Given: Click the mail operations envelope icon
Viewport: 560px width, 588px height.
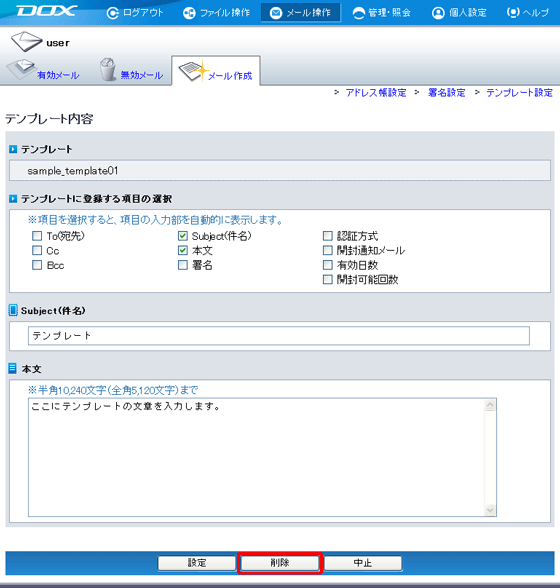Looking at the screenshot, I should pyautogui.click(x=276, y=13).
